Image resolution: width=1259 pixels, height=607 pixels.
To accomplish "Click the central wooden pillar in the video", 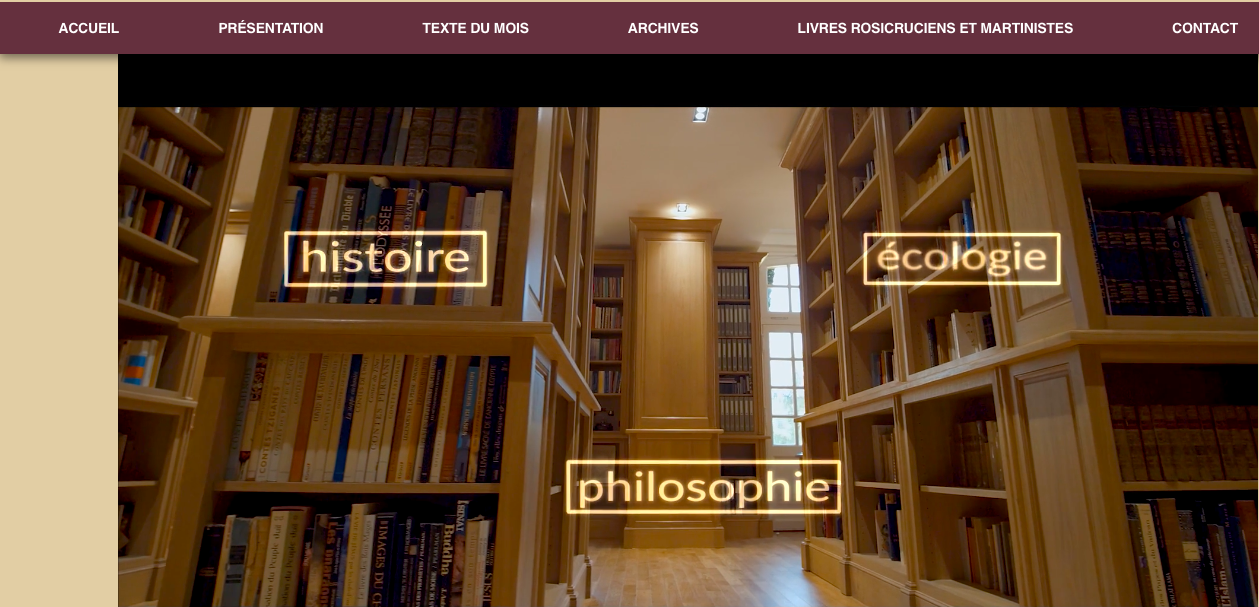I will (x=675, y=330).
